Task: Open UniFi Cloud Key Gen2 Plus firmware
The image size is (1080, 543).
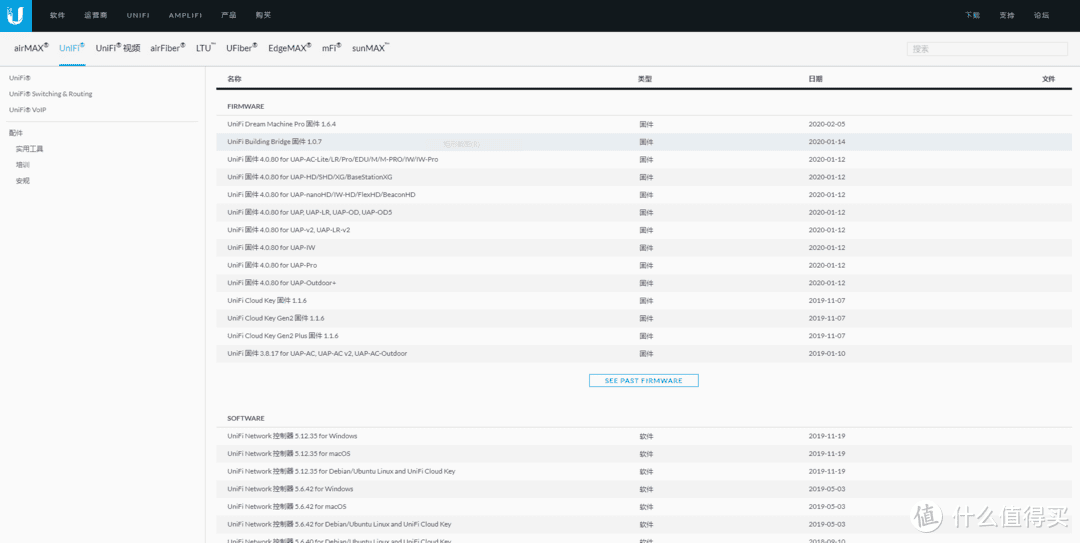Action: (x=282, y=336)
